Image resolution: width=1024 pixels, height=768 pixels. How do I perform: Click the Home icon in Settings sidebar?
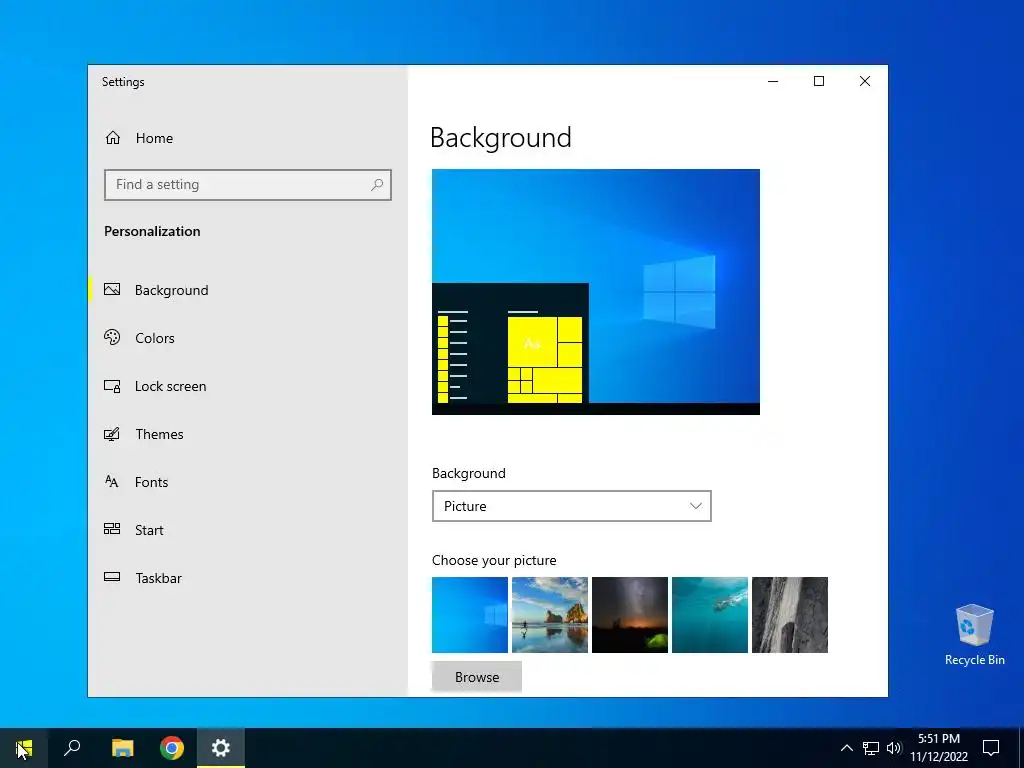point(113,138)
